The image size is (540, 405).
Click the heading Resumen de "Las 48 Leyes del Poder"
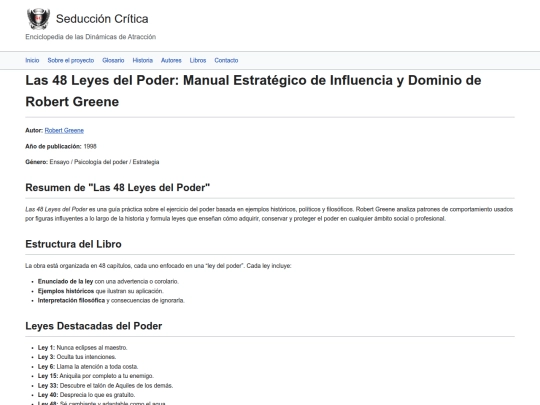click(x=117, y=188)
